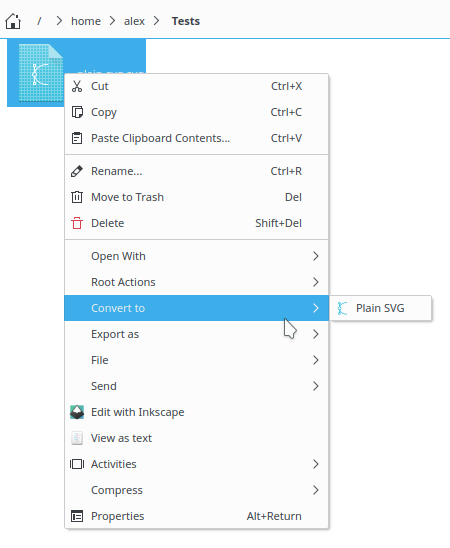The width and height of the screenshot is (450, 548).
Task: Select the Send menu entry
Action: pos(196,386)
